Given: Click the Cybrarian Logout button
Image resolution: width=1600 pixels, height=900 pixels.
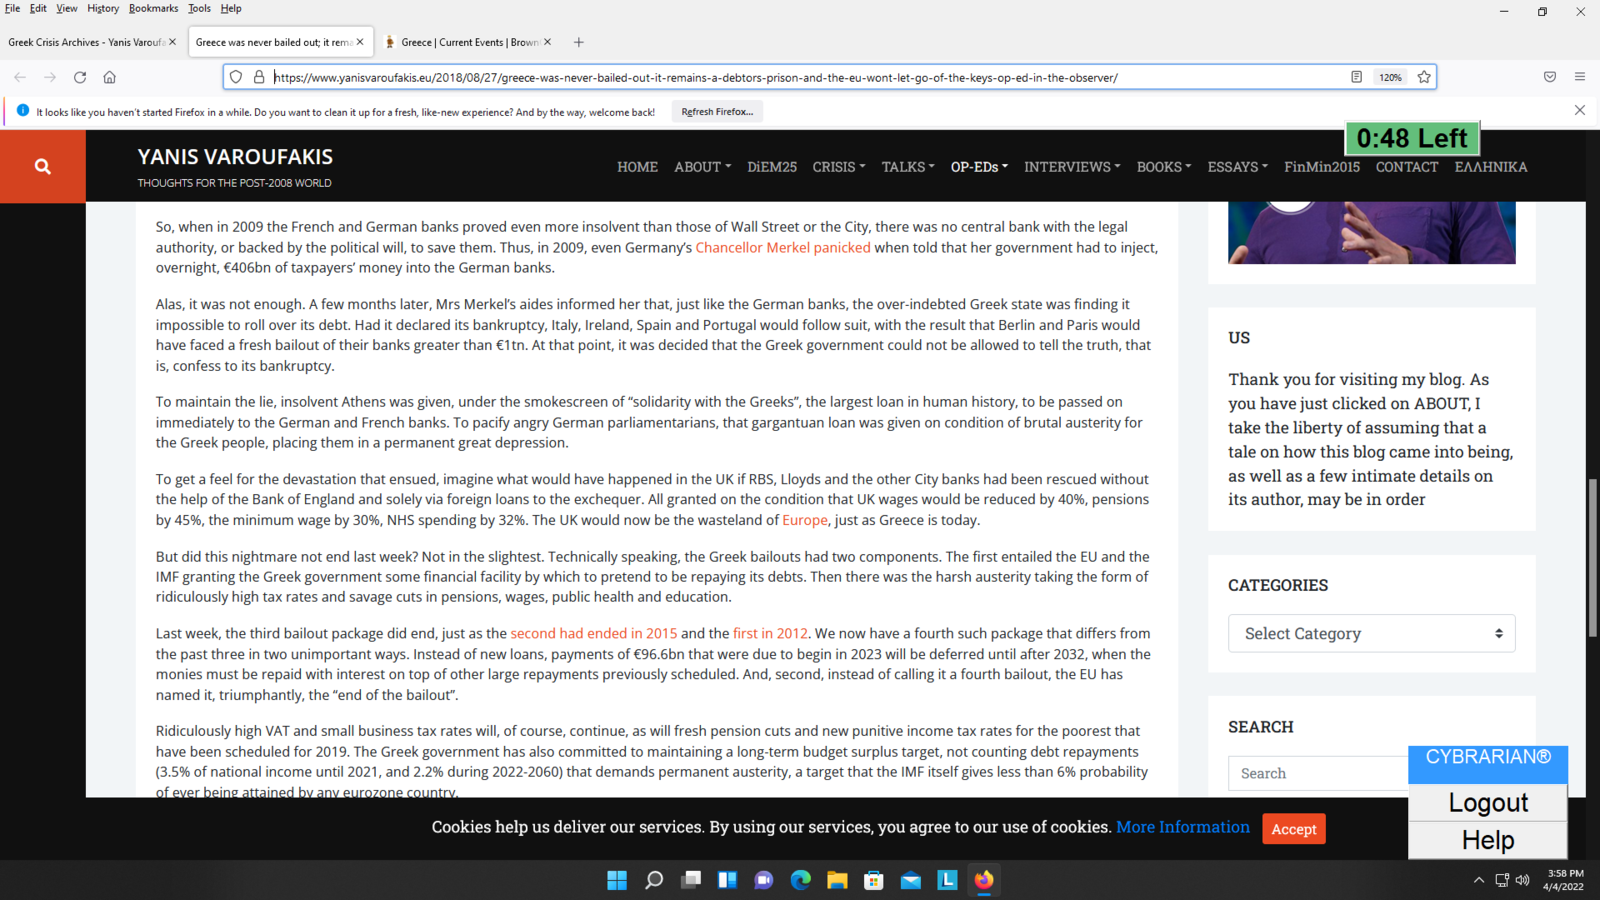Looking at the screenshot, I should click(1488, 803).
